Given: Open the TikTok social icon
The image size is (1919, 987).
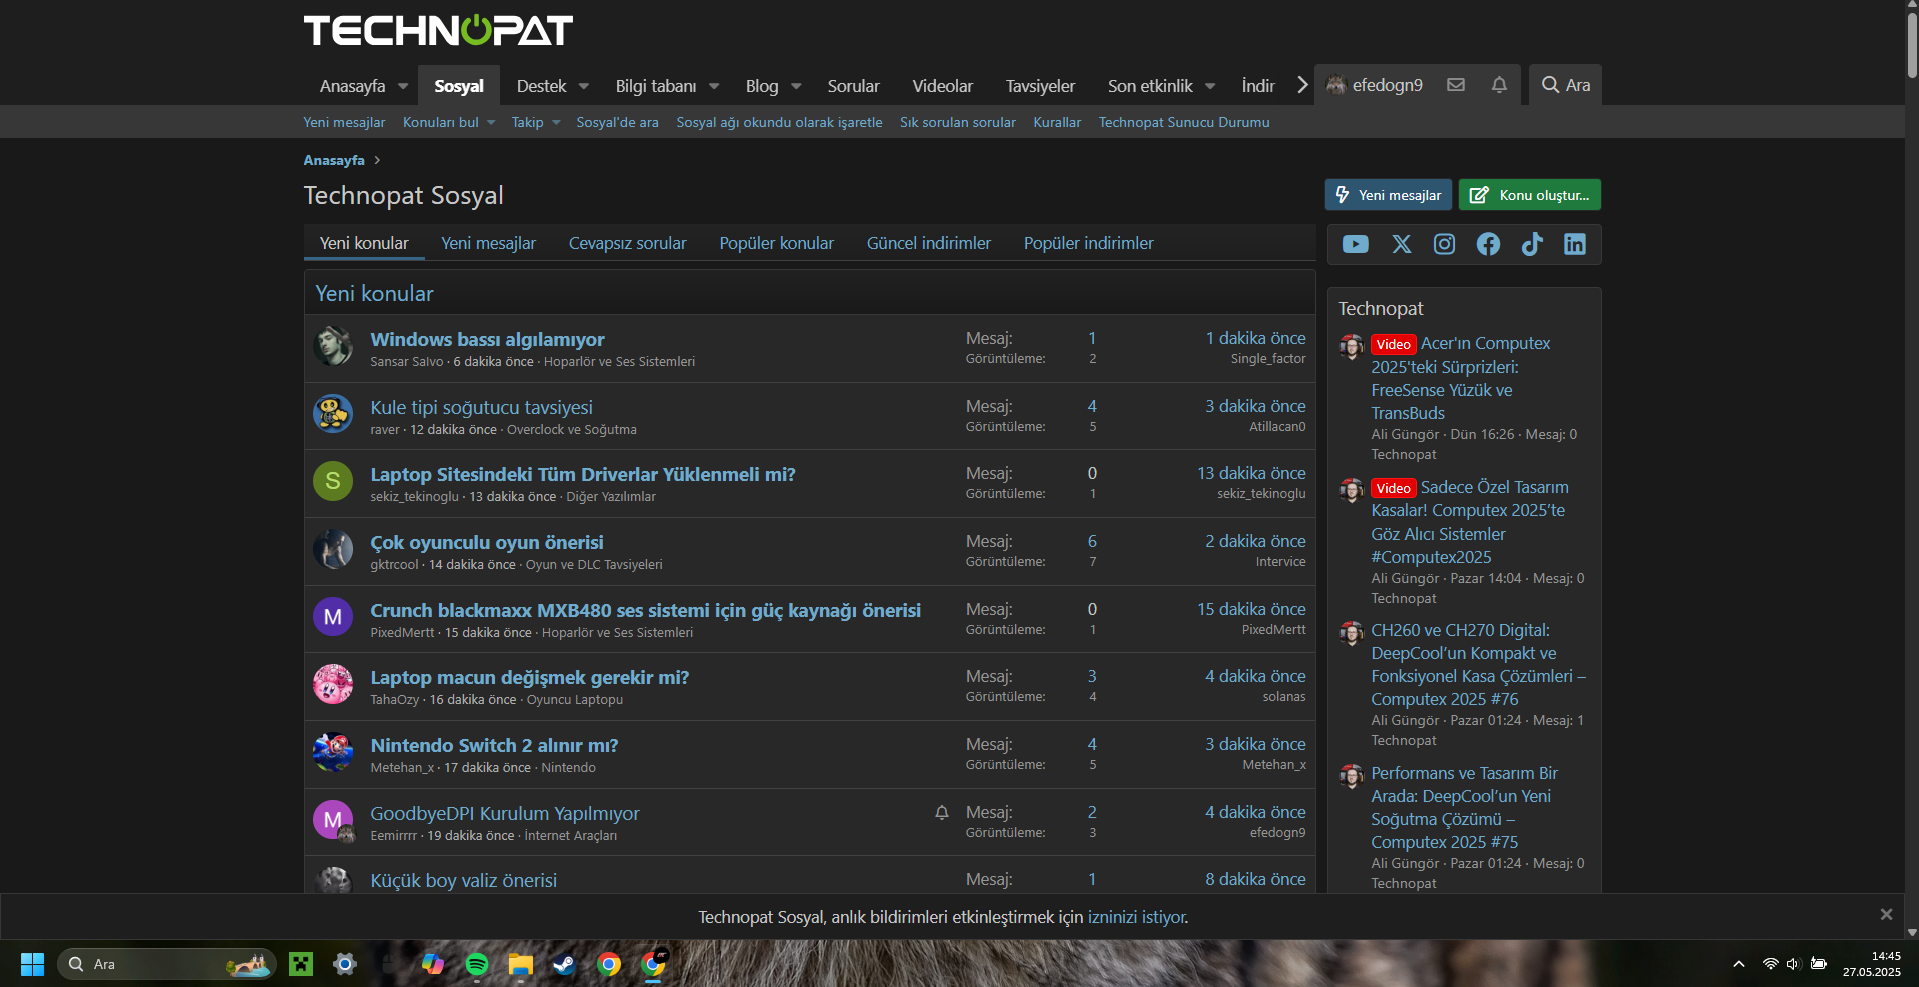Looking at the screenshot, I should pos(1532,244).
